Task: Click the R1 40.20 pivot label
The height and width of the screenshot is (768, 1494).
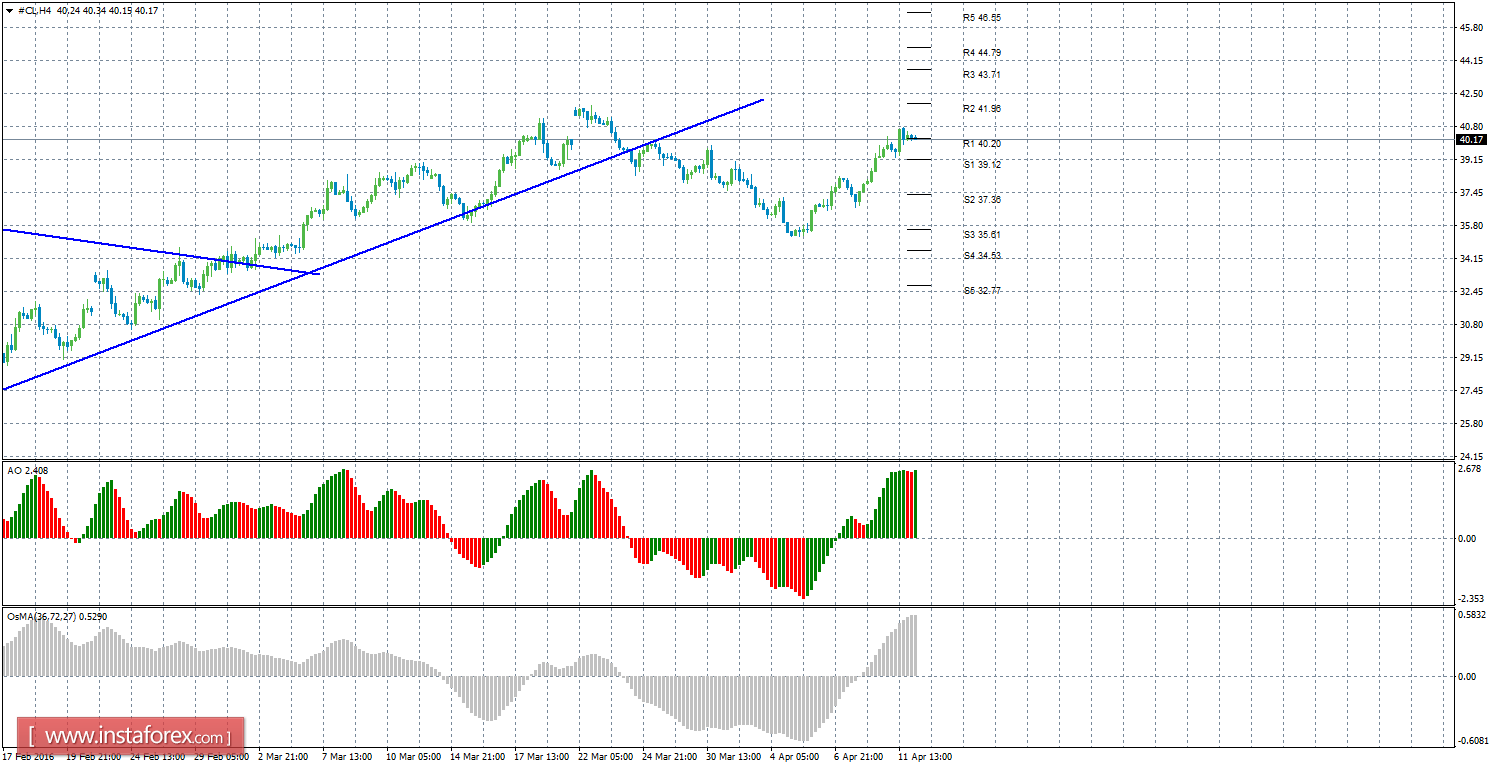Action: 982,143
